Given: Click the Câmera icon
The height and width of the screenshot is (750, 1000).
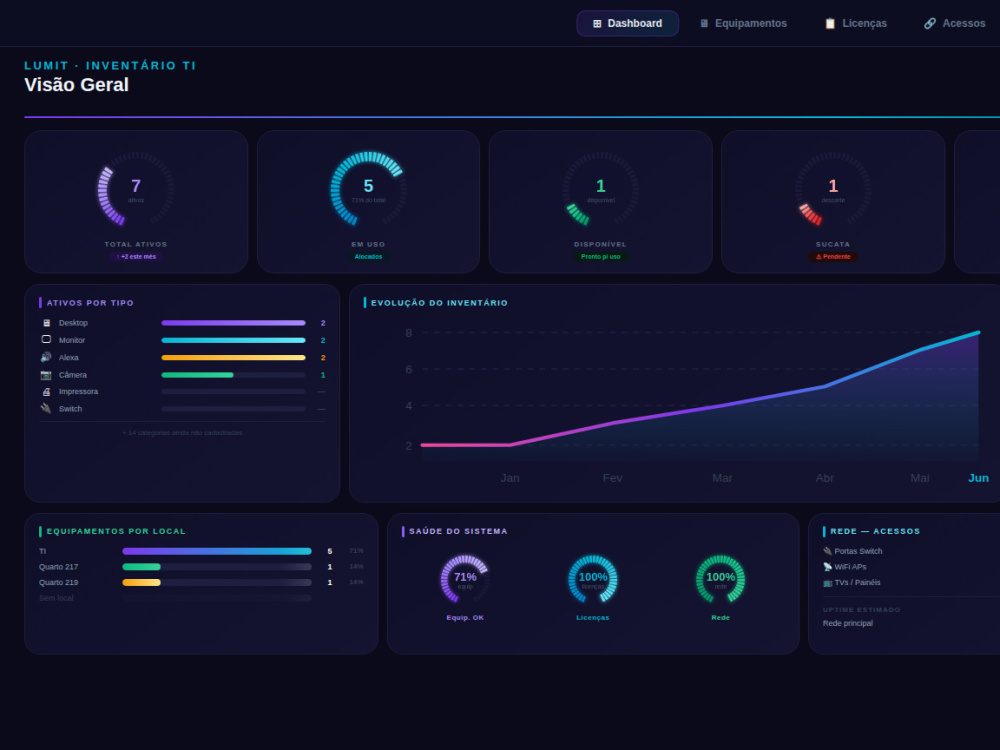Looking at the screenshot, I should (46, 375).
